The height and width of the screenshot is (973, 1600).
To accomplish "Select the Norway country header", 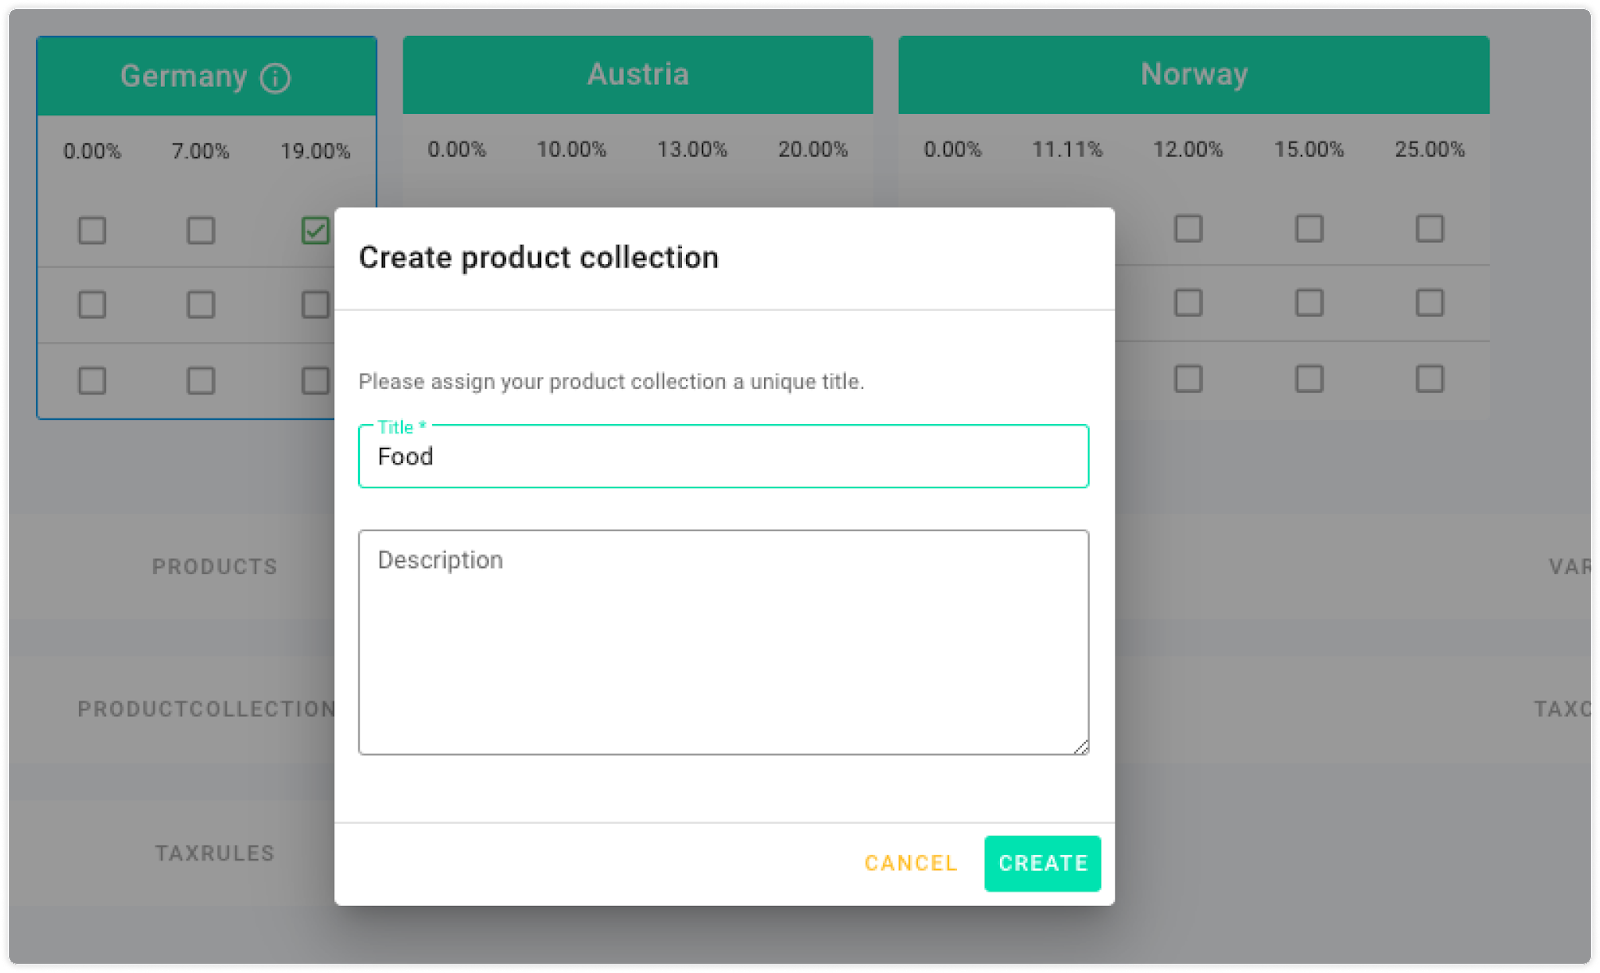I will click(x=1194, y=75).
